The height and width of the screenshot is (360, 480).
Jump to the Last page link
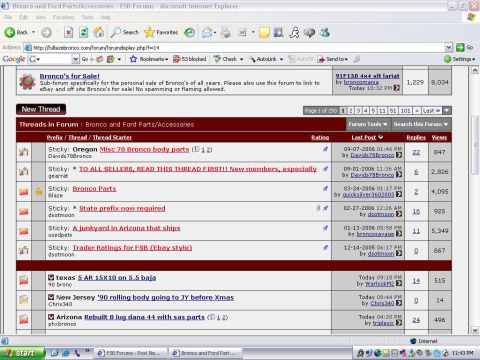click(431, 110)
